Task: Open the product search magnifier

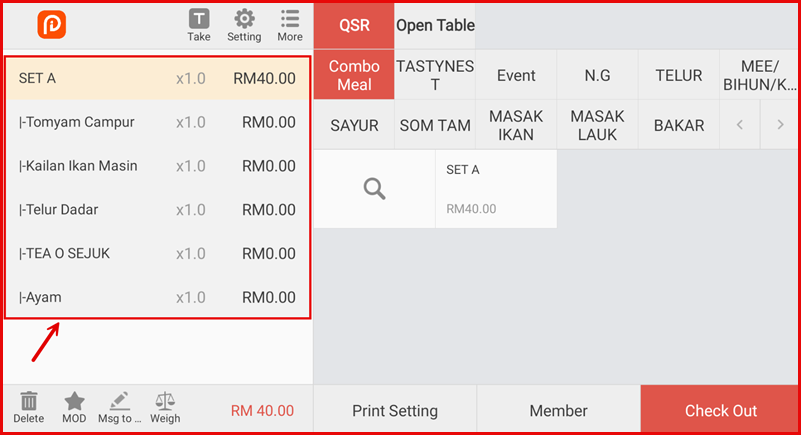Action: pos(374,189)
